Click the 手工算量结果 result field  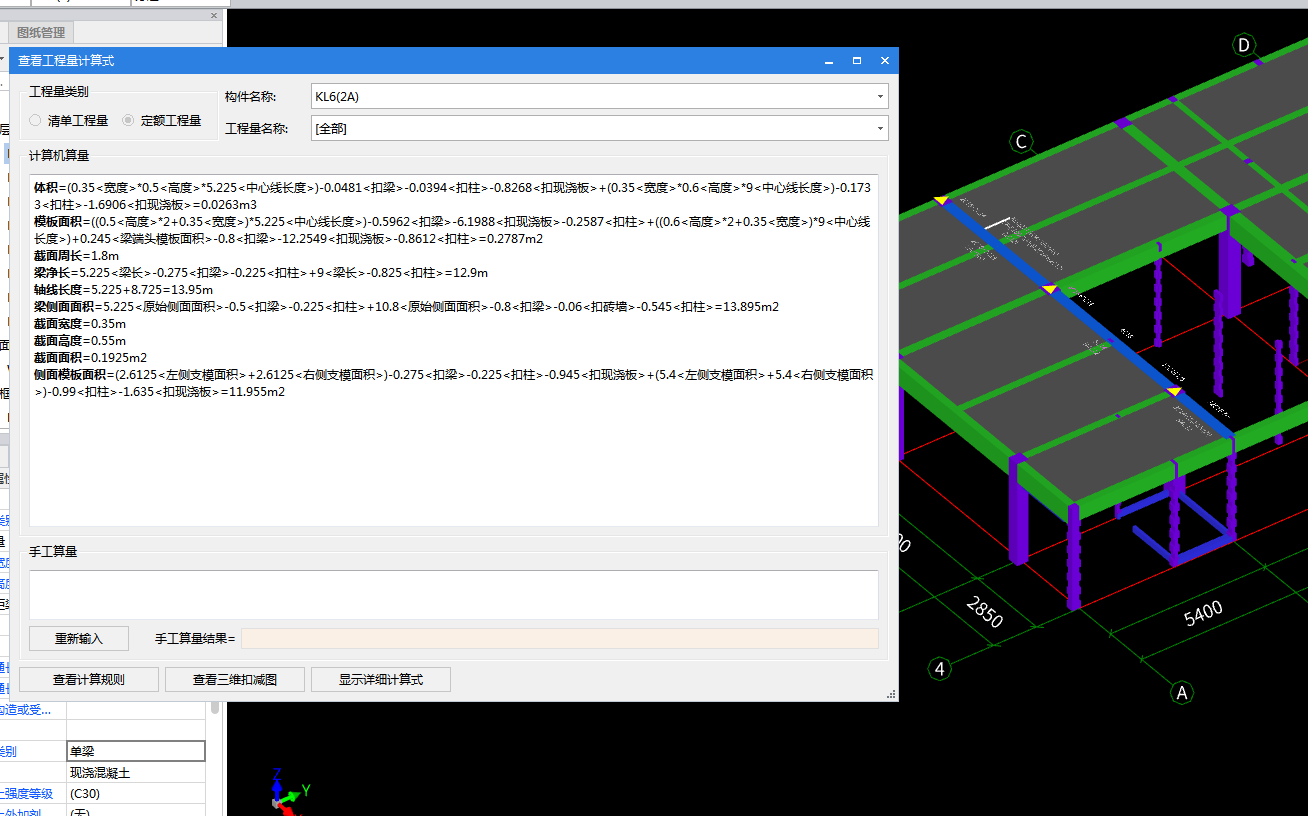tap(560, 638)
